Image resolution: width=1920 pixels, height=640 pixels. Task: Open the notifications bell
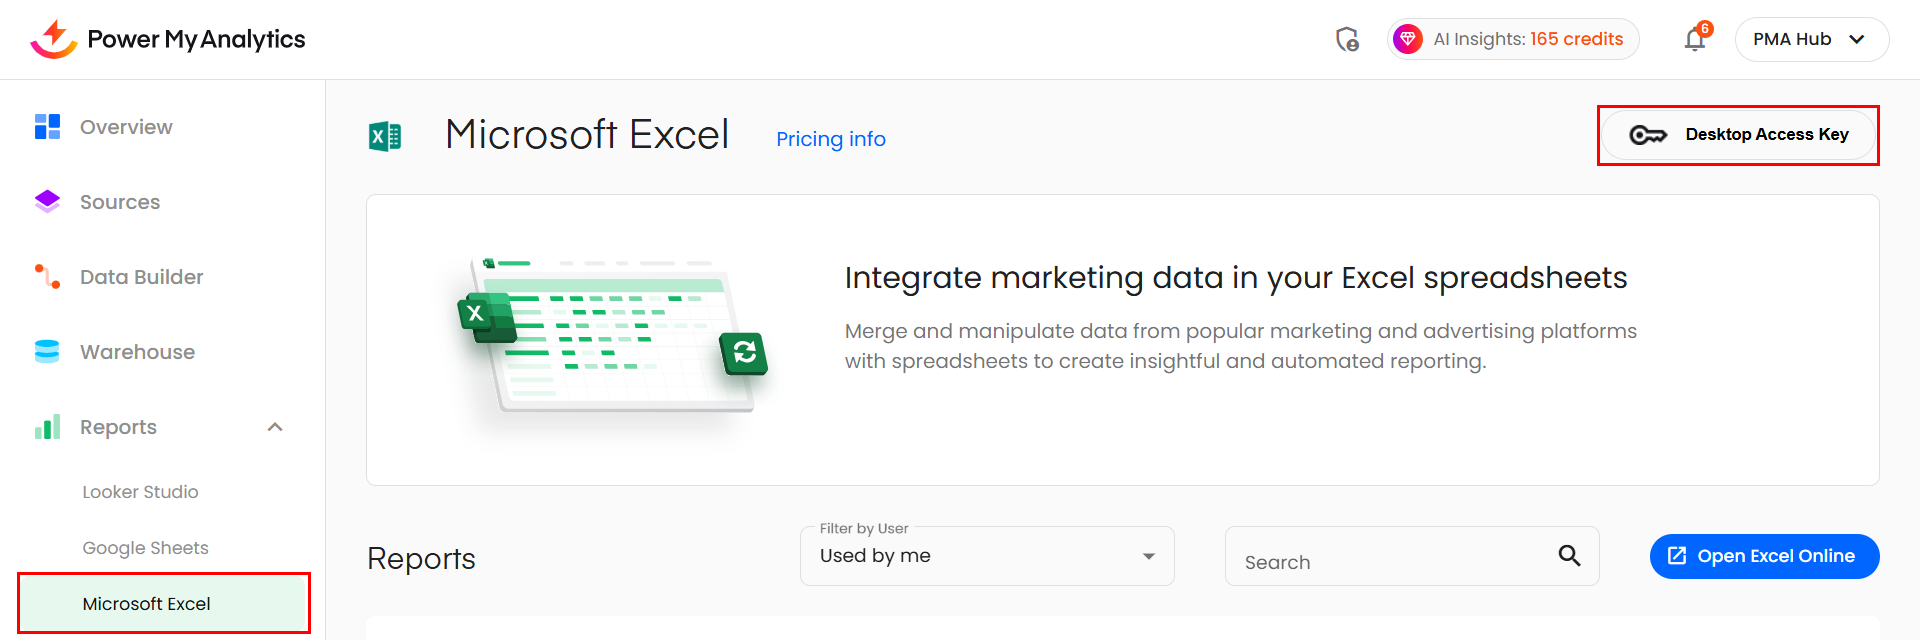(x=1695, y=39)
